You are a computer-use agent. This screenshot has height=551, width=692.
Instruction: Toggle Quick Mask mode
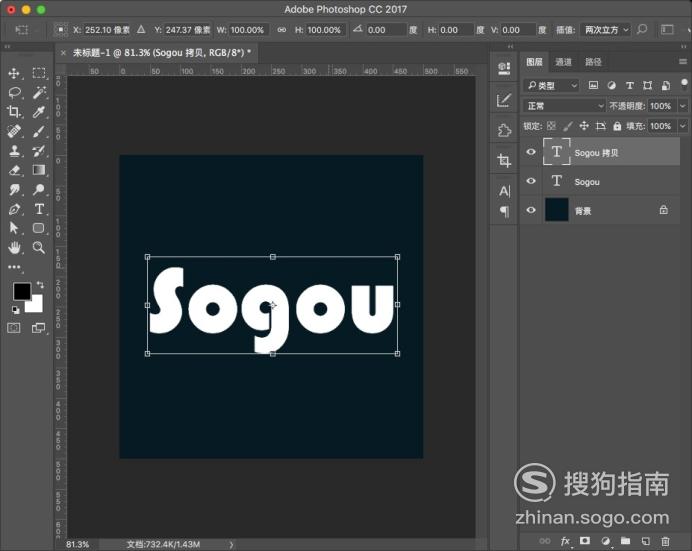[x=14, y=328]
